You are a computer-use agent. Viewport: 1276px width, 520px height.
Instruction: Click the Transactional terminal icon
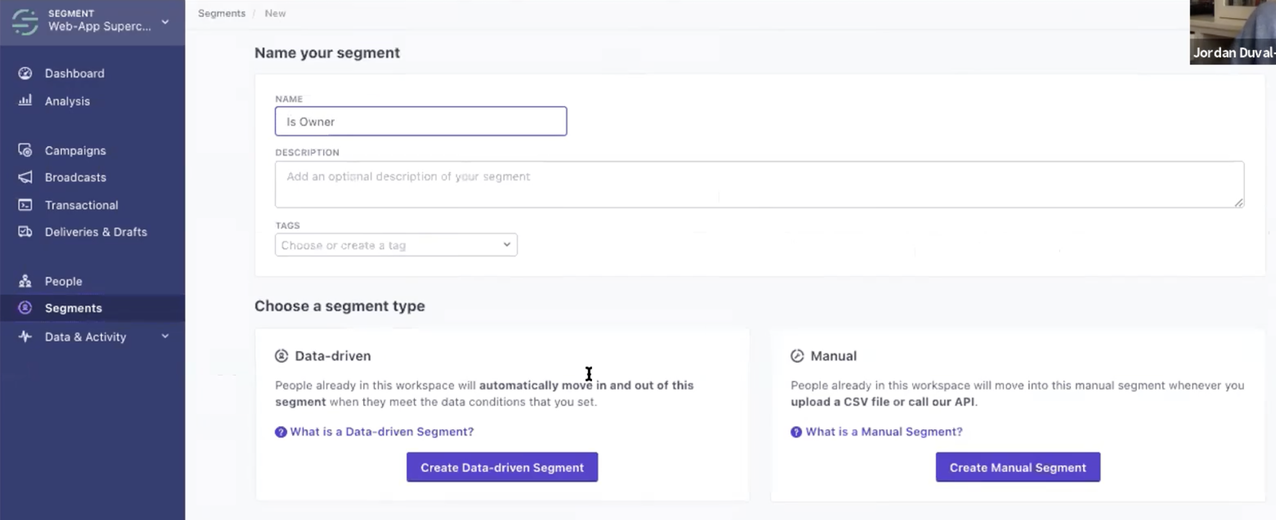pos(25,205)
